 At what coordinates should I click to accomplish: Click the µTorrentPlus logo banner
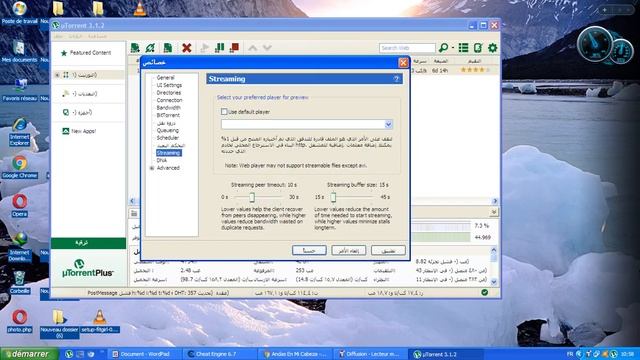[x=88, y=269]
